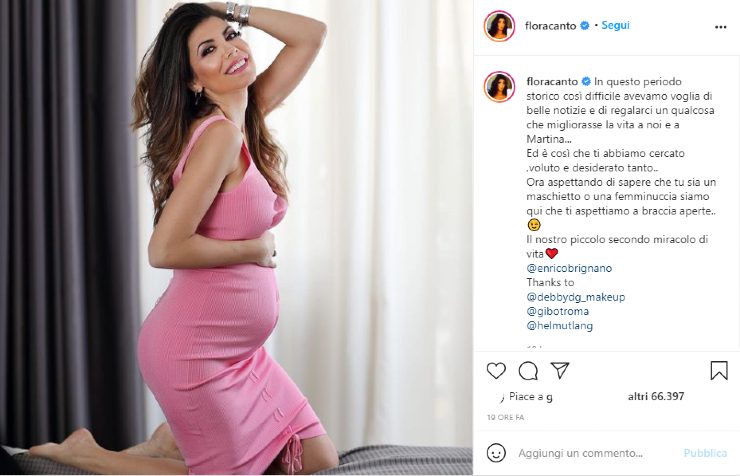740x476 pixels.
Task: Open the @enricobrignano mention
Action: click(x=569, y=268)
